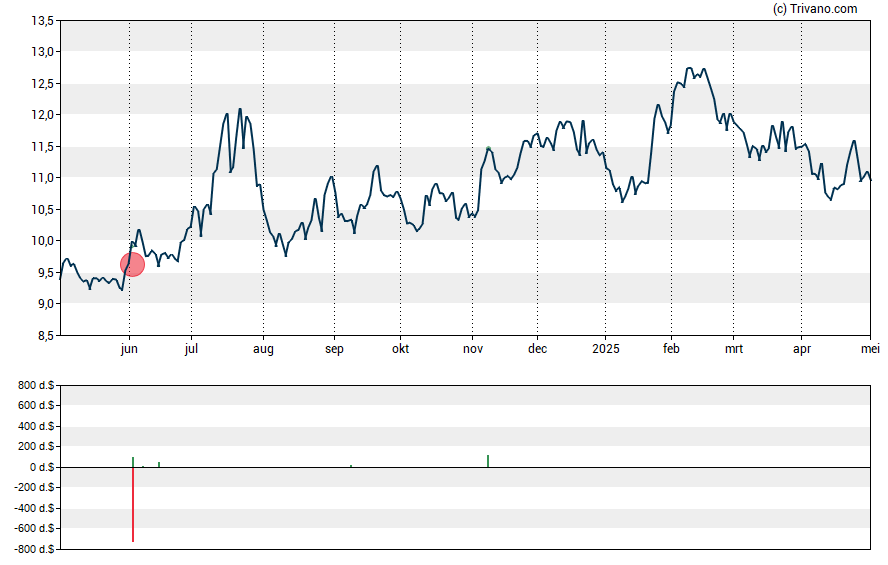Click the tall red bar in volume chart
Screen dimensions: 888x565
tap(133, 504)
